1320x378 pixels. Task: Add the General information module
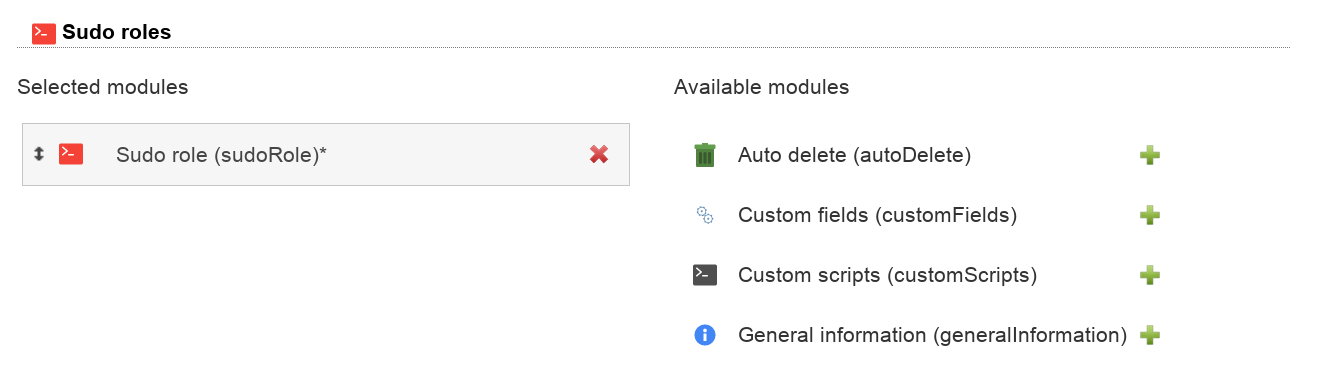[1150, 335]
